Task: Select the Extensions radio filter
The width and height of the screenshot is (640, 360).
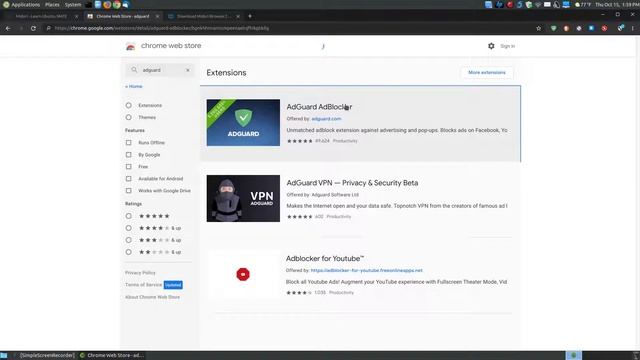Action: point(129,105)
